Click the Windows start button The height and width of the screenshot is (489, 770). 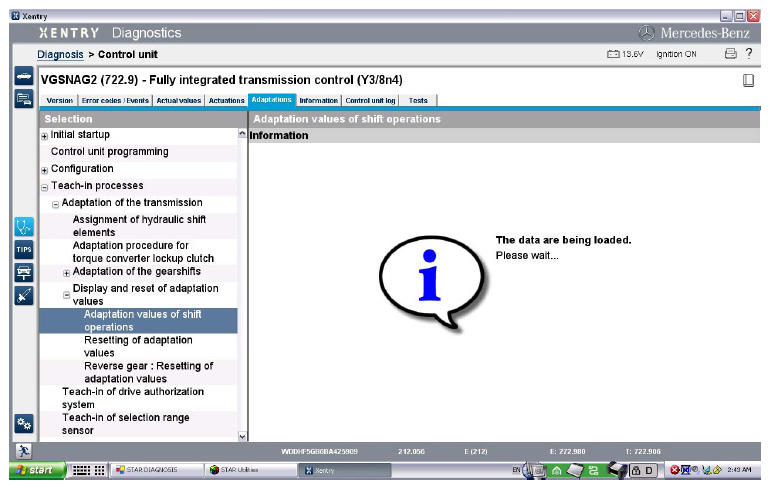pyautogui.click(x=35, y=470)
